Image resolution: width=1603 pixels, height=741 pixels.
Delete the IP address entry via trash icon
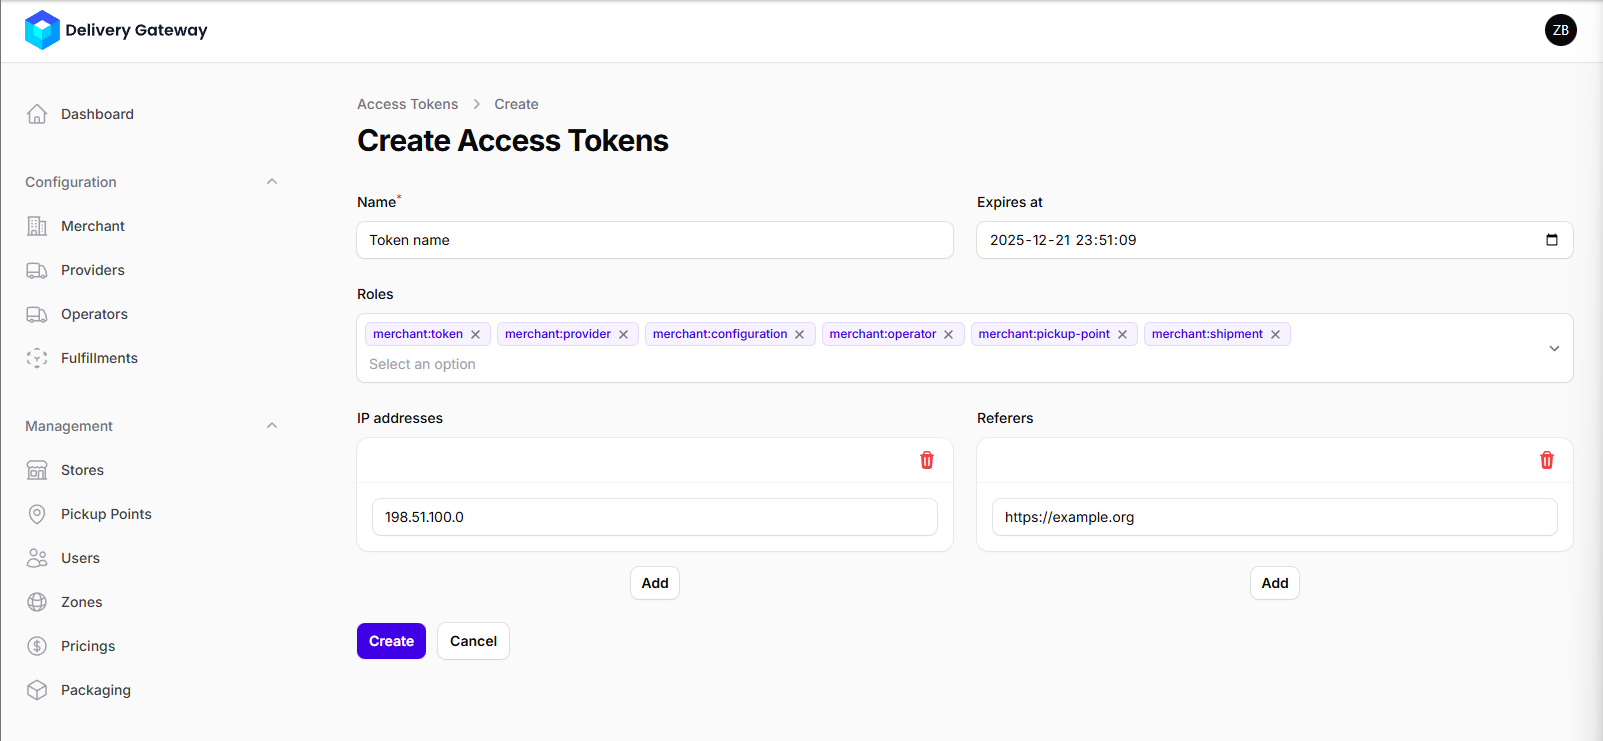tap(927, 460)
